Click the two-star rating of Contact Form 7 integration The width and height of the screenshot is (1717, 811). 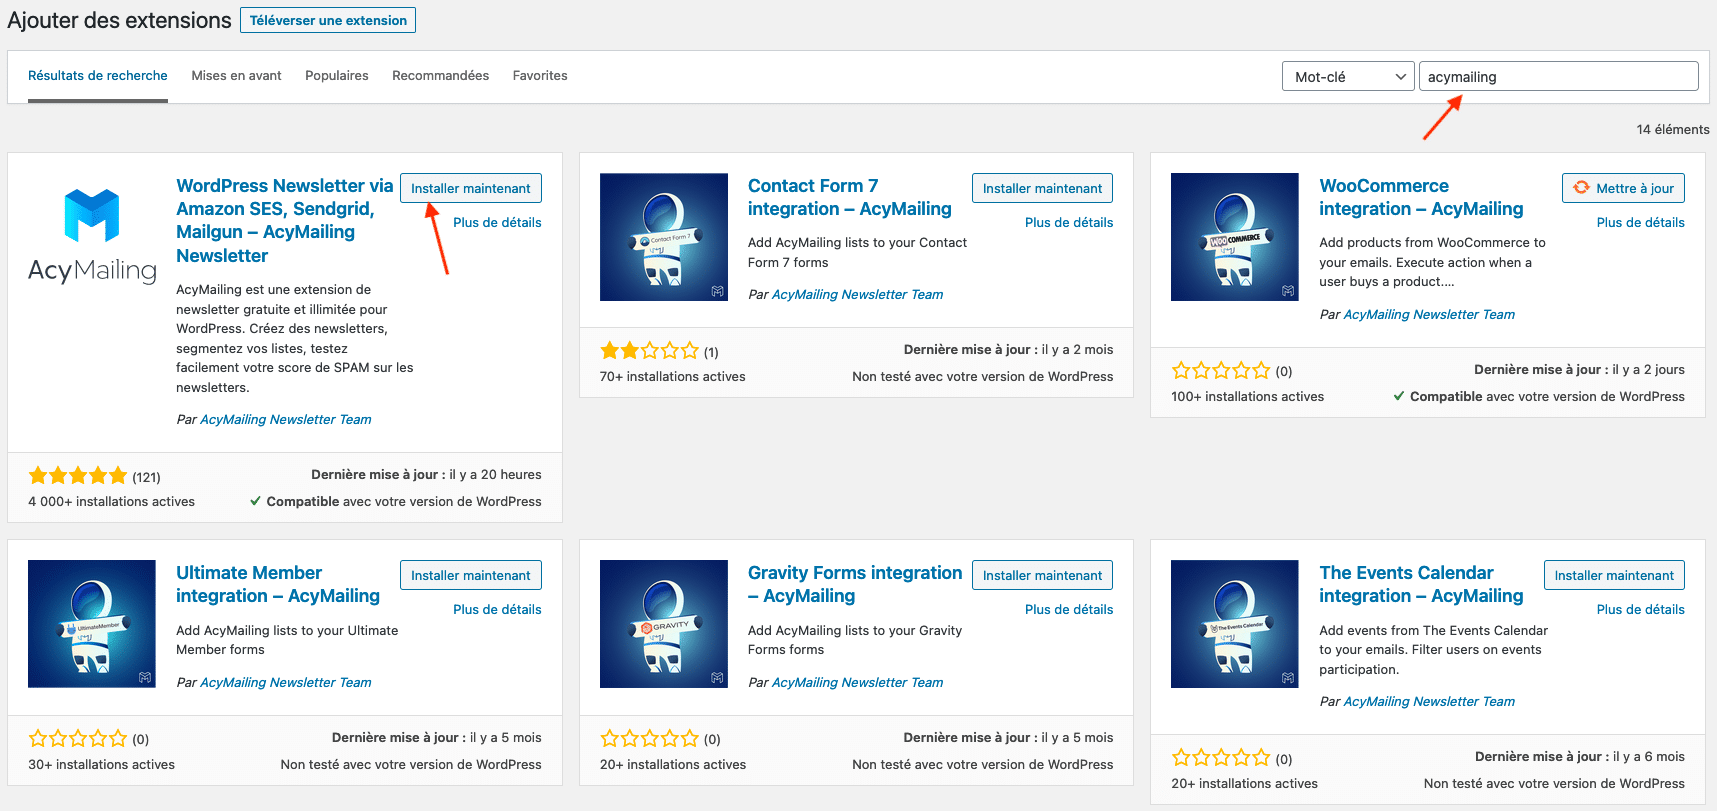click(x=649, y=351)
